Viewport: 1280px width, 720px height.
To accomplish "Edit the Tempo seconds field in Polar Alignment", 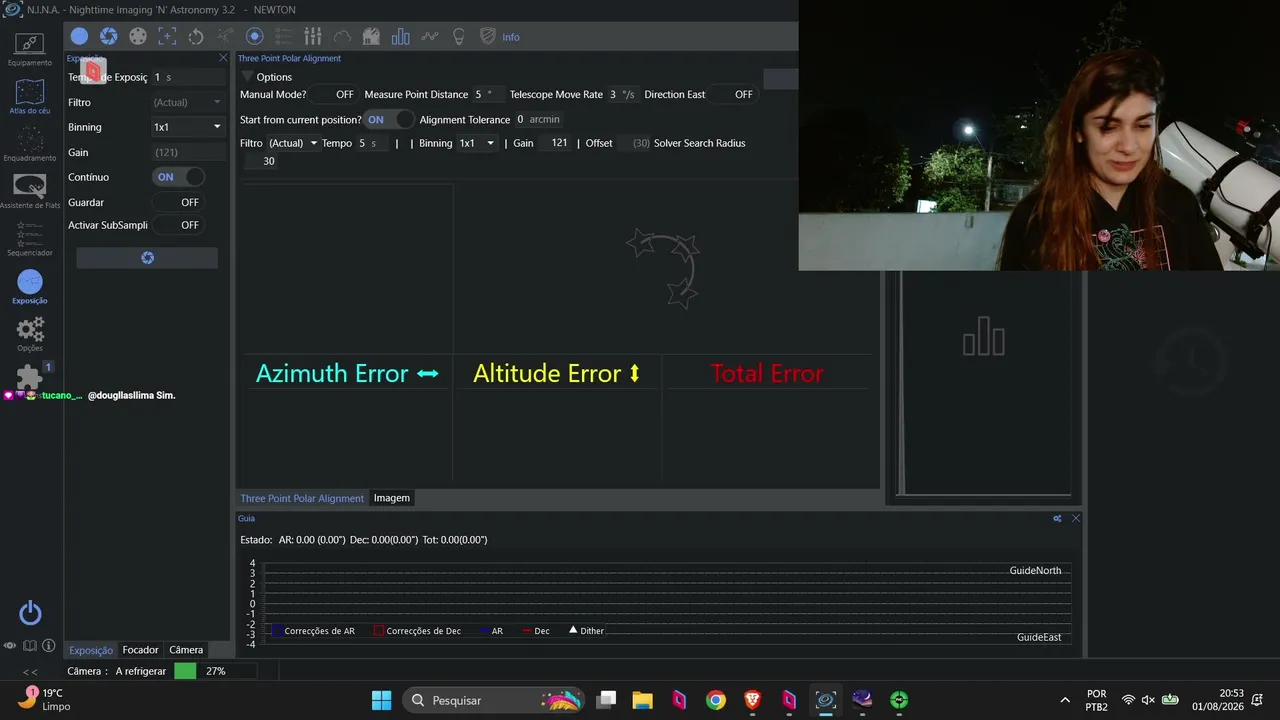I will [372, 143].
